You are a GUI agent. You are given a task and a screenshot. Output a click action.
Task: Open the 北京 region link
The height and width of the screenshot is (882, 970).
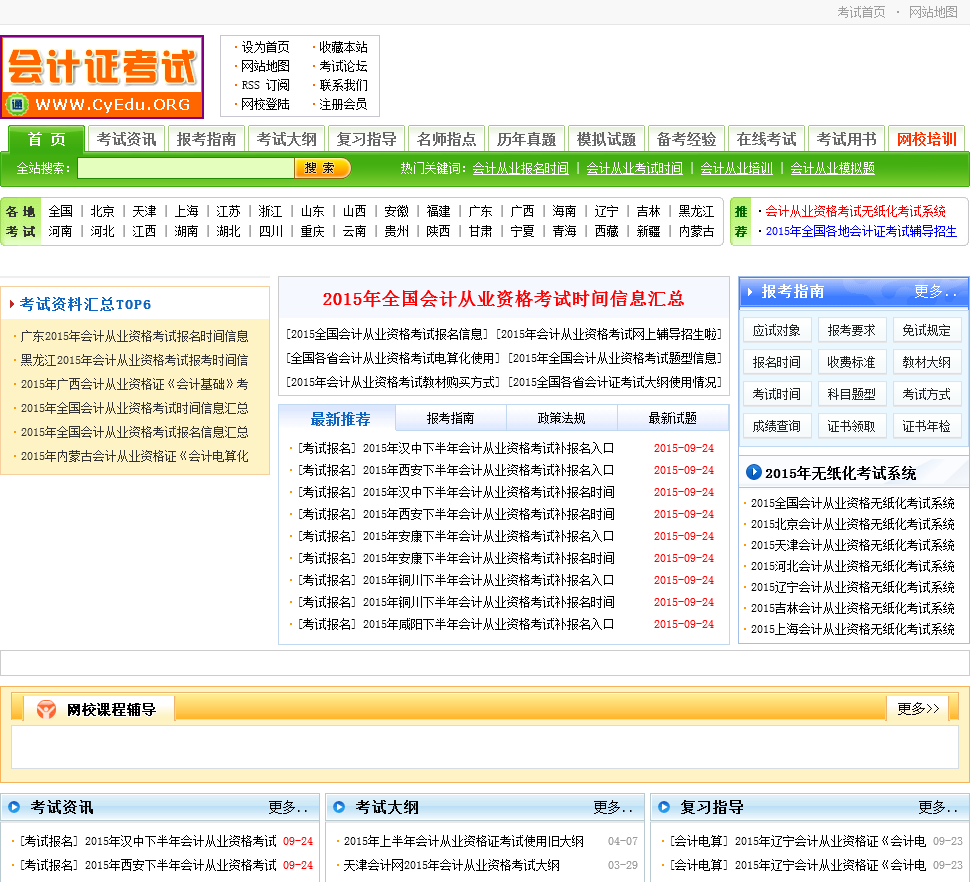(102, 211)
